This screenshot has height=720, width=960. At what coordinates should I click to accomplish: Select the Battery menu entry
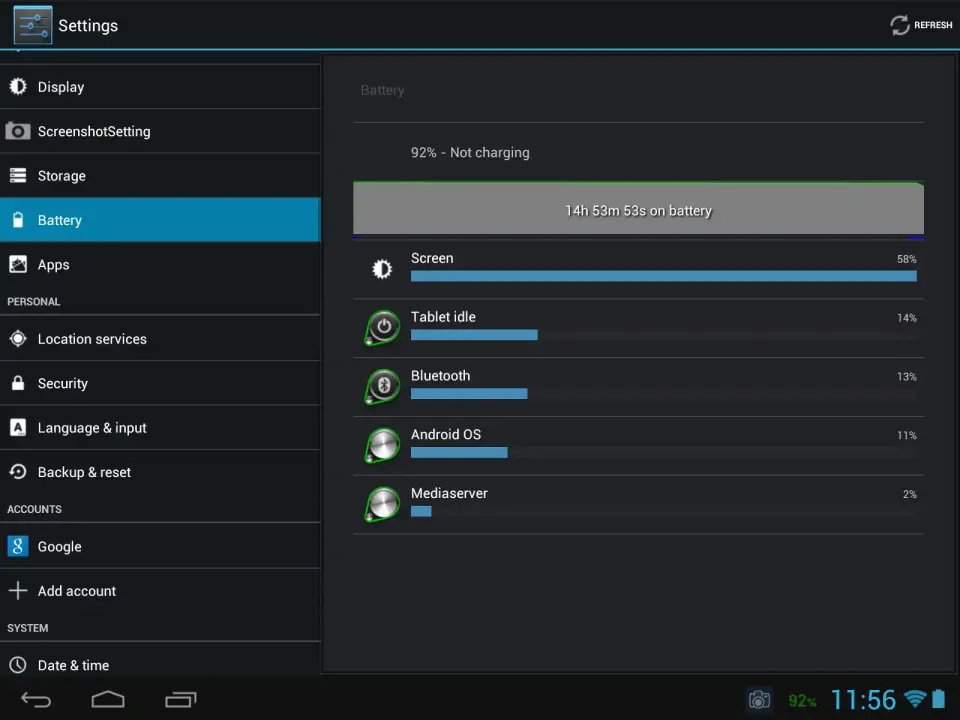(x=60, y=220)
